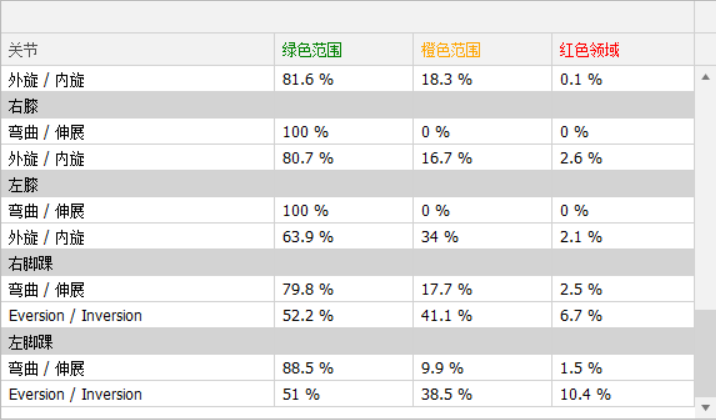This screenshot has height=420, width=716.
Task: Sort by the 绿色范围 column header
Action: 313,50
